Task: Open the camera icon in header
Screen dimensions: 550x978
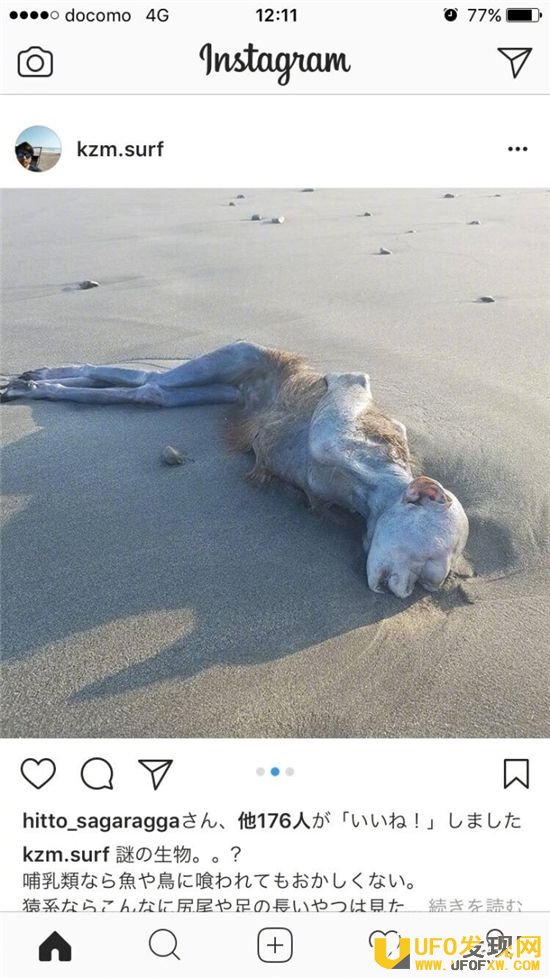Action: [x=35, y=62]
